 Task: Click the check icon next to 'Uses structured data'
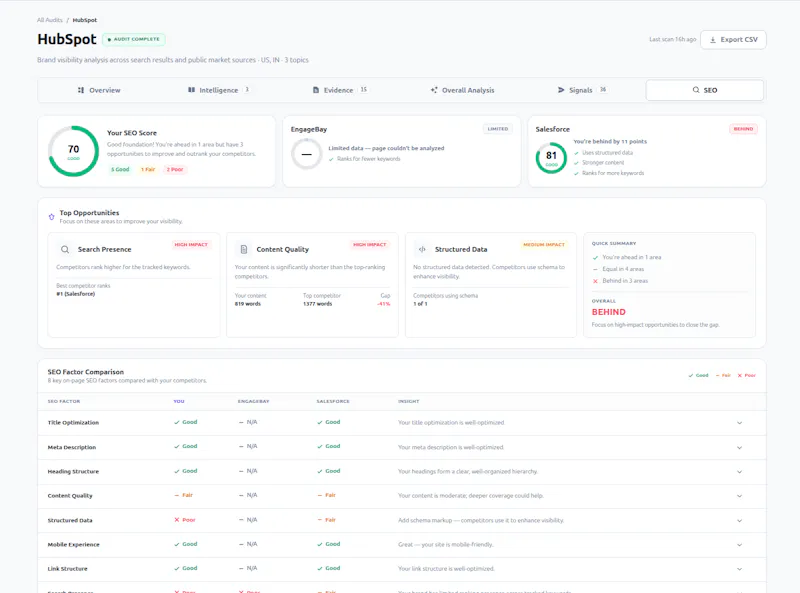click(577, 153)
